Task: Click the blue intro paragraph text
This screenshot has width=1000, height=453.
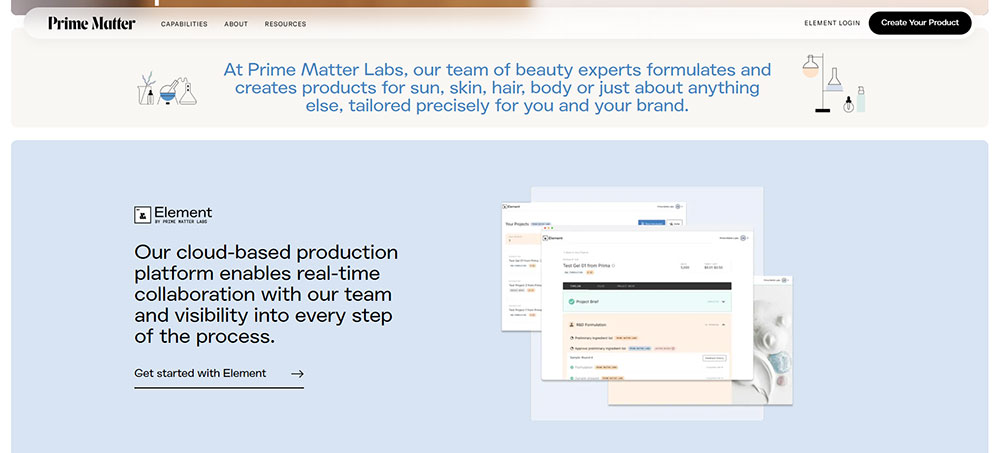Action: click(x=497, y=87)
